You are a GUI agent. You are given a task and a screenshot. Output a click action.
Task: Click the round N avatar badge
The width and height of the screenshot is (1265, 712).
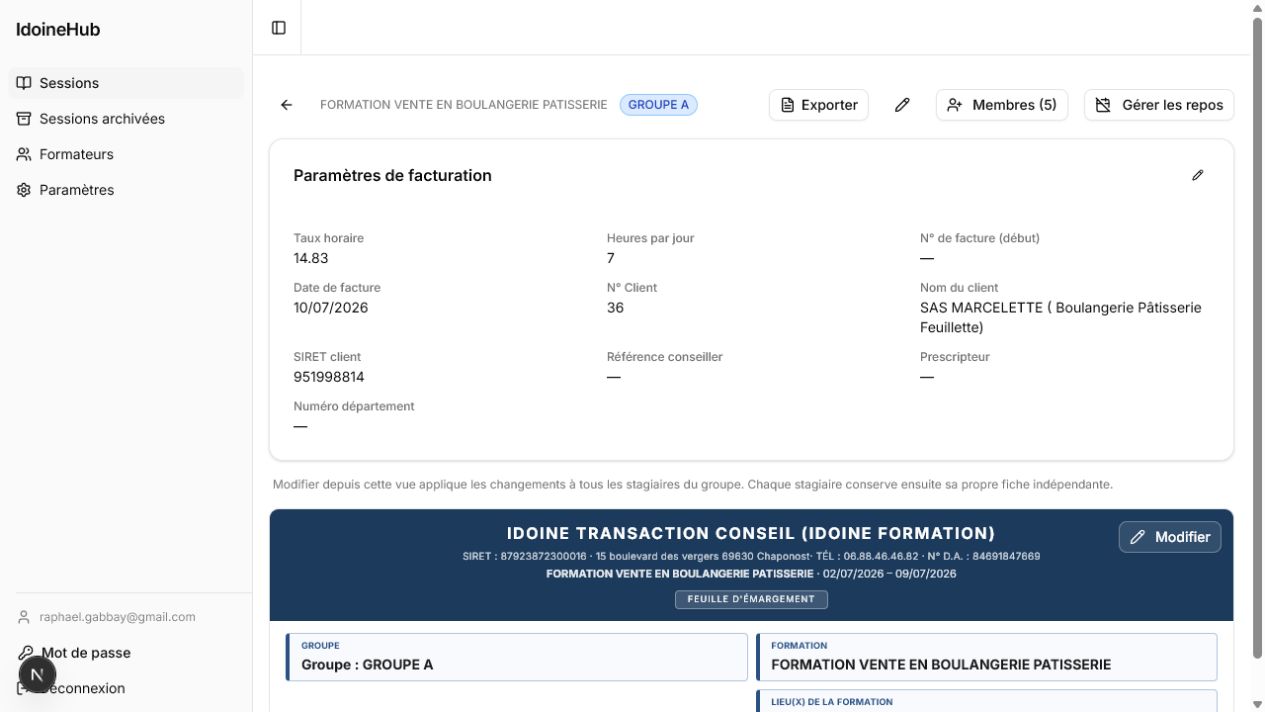37,675
